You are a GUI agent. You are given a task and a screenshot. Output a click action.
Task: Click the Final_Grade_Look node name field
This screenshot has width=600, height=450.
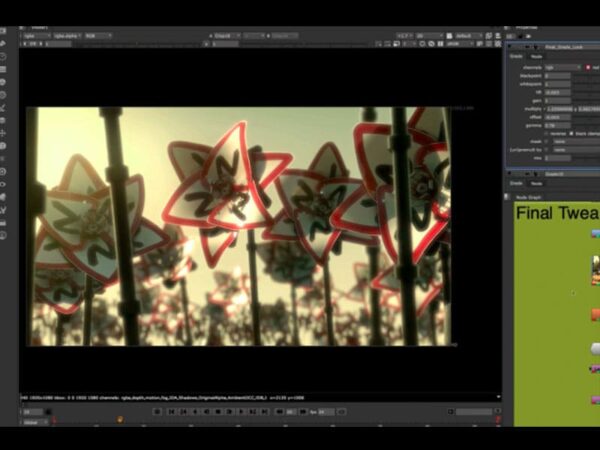click(x=572, y=47)
